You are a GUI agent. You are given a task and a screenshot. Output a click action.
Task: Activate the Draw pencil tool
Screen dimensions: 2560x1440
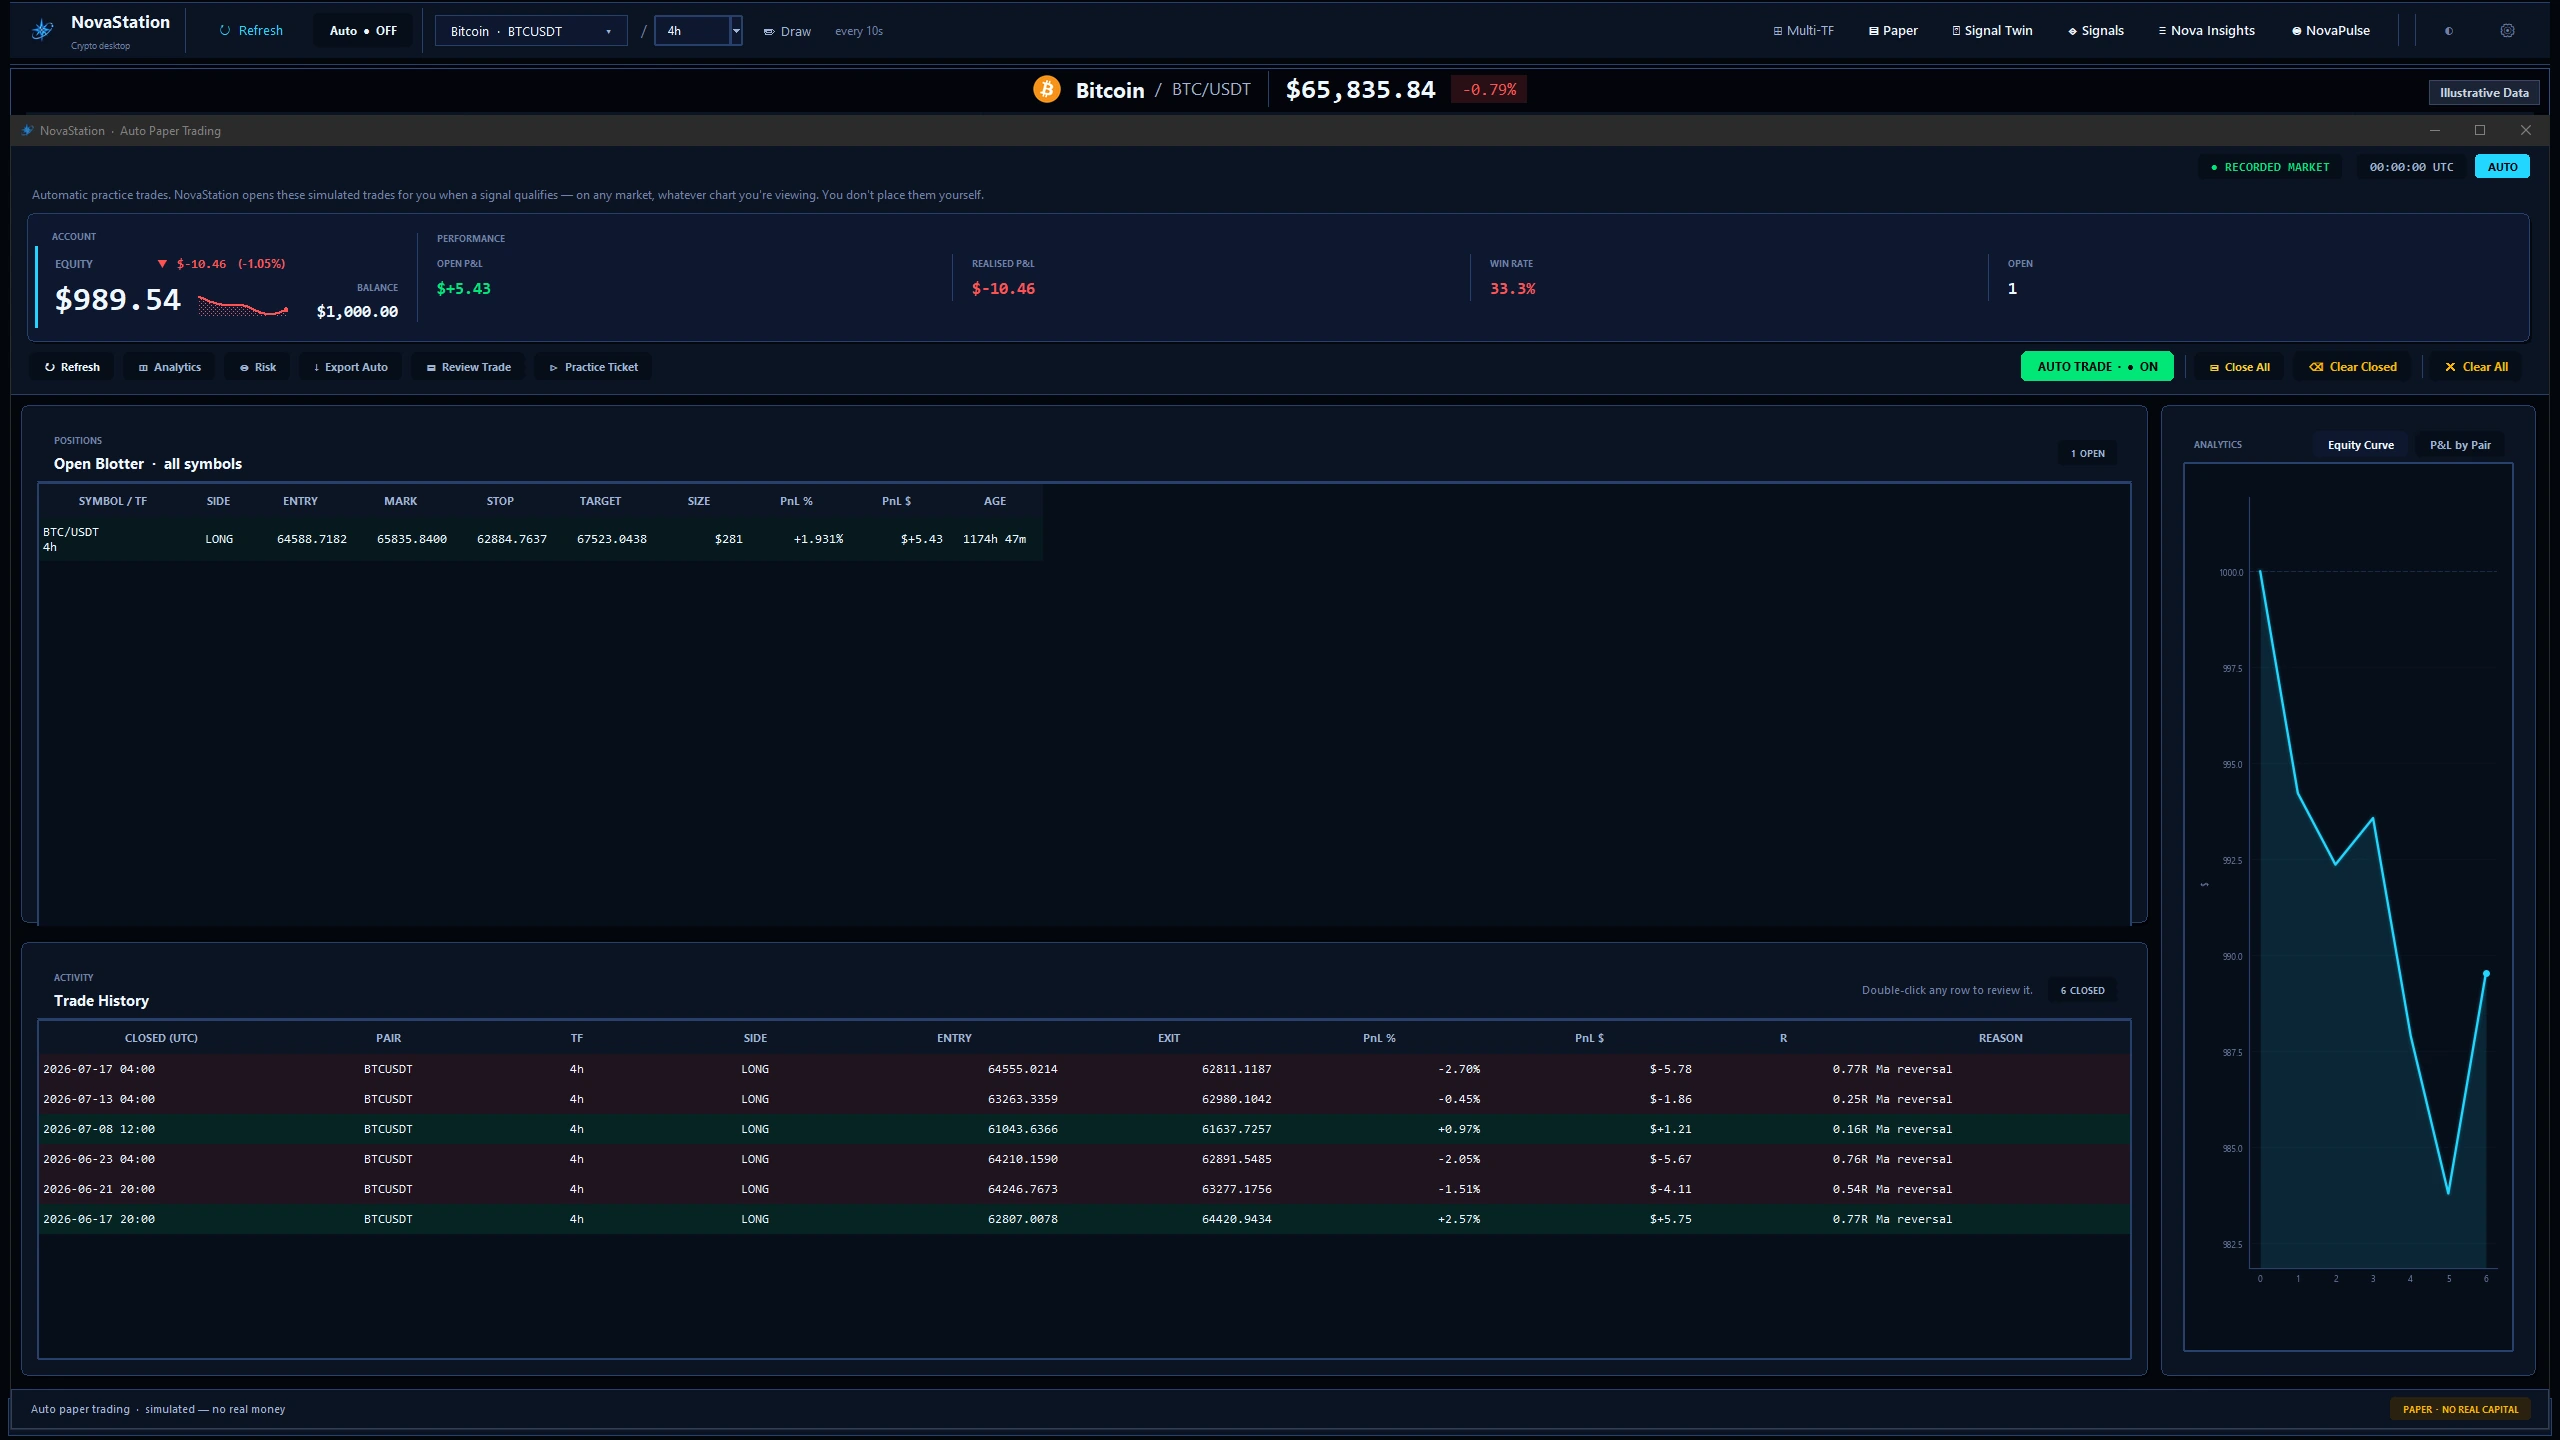(787, 31)
